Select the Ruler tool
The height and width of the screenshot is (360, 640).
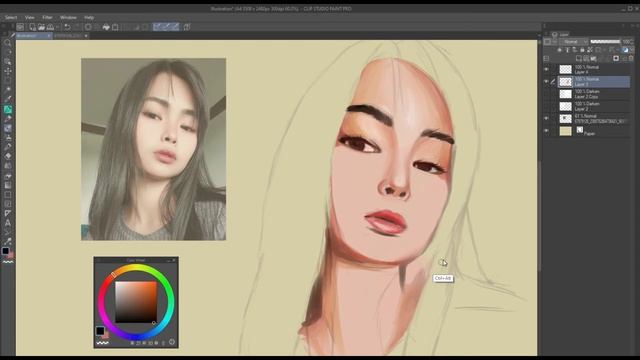click(7, 213)
